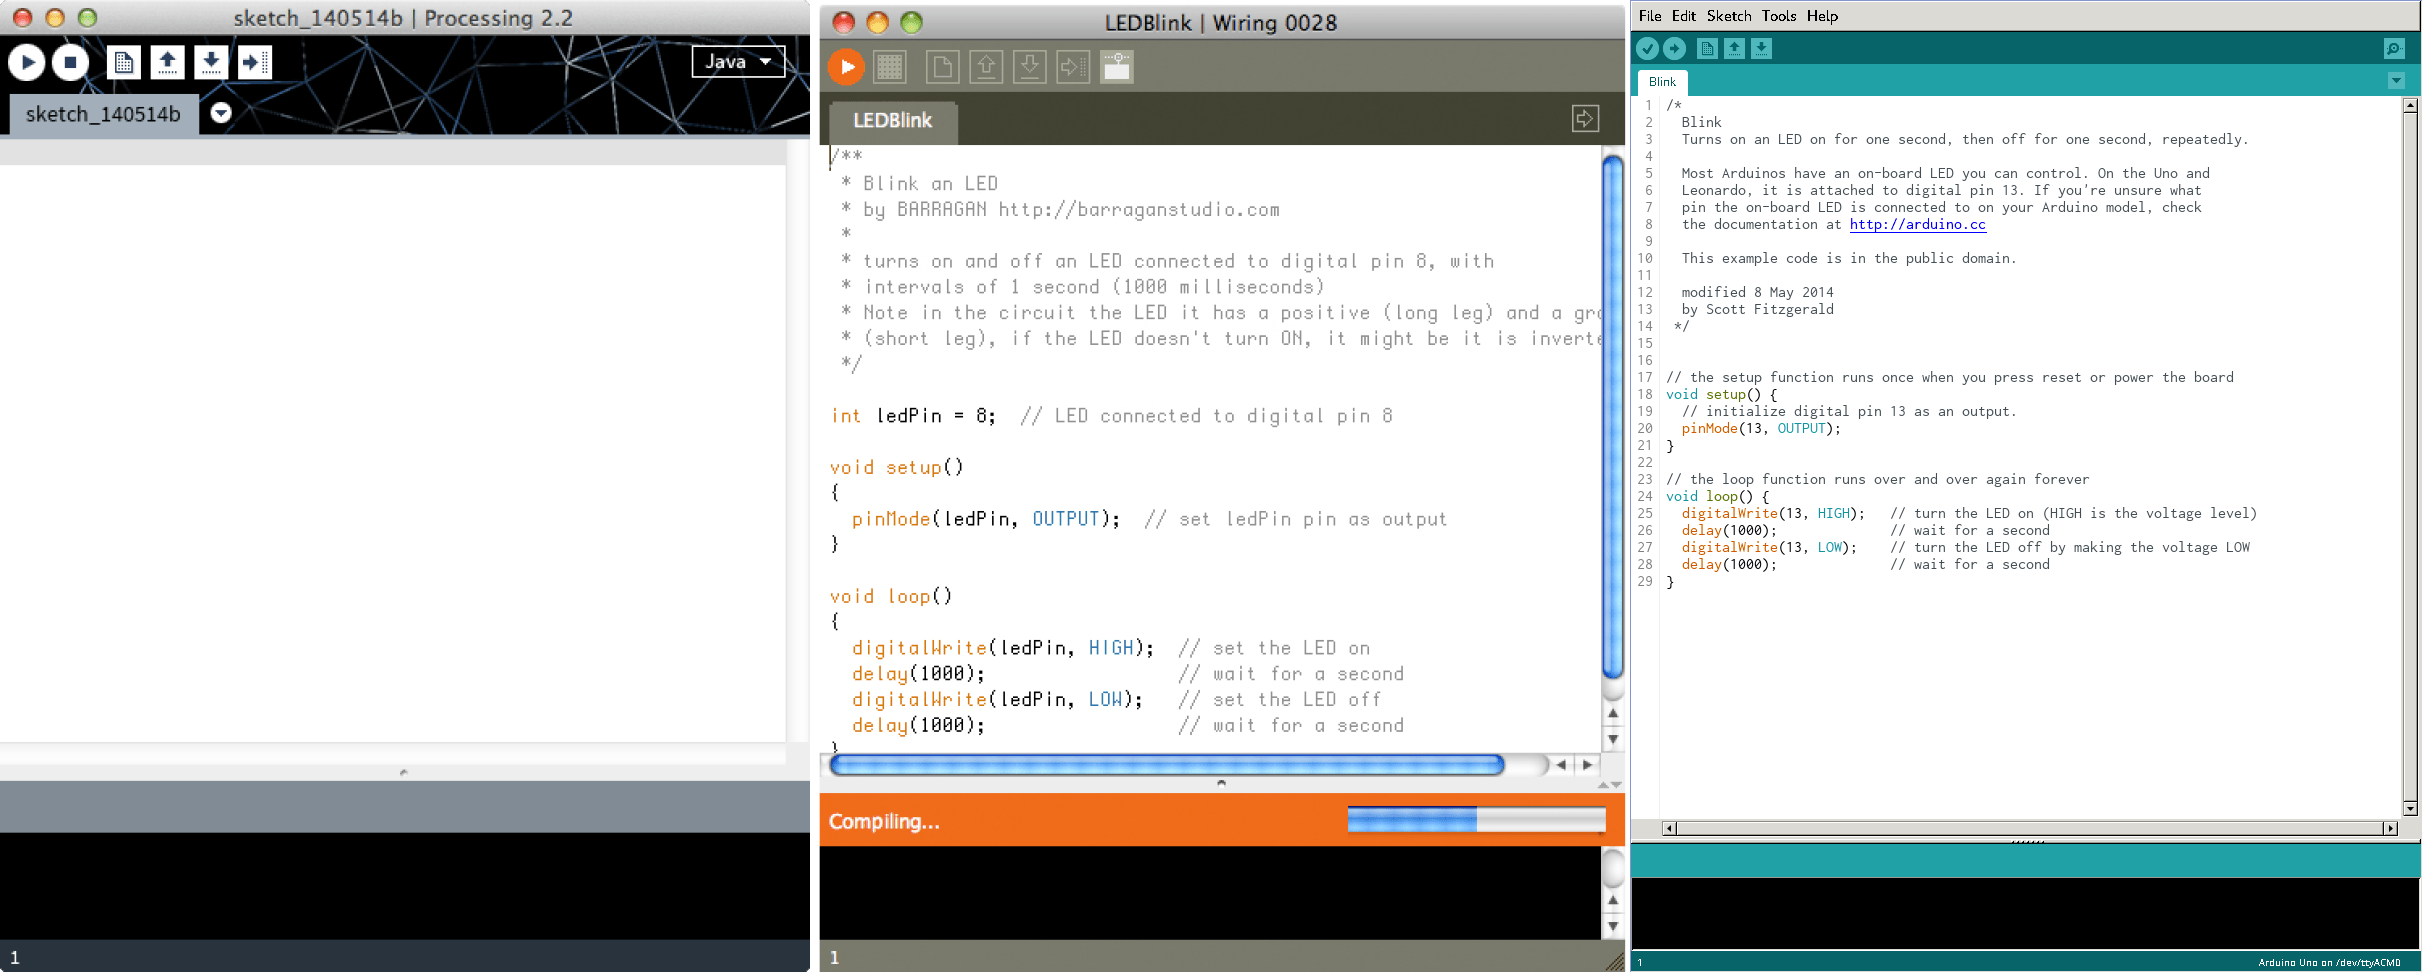The image size is (2422, 972).
Task: Select the Blink tab in Arduino
Action: click(x=1662, y=82)
